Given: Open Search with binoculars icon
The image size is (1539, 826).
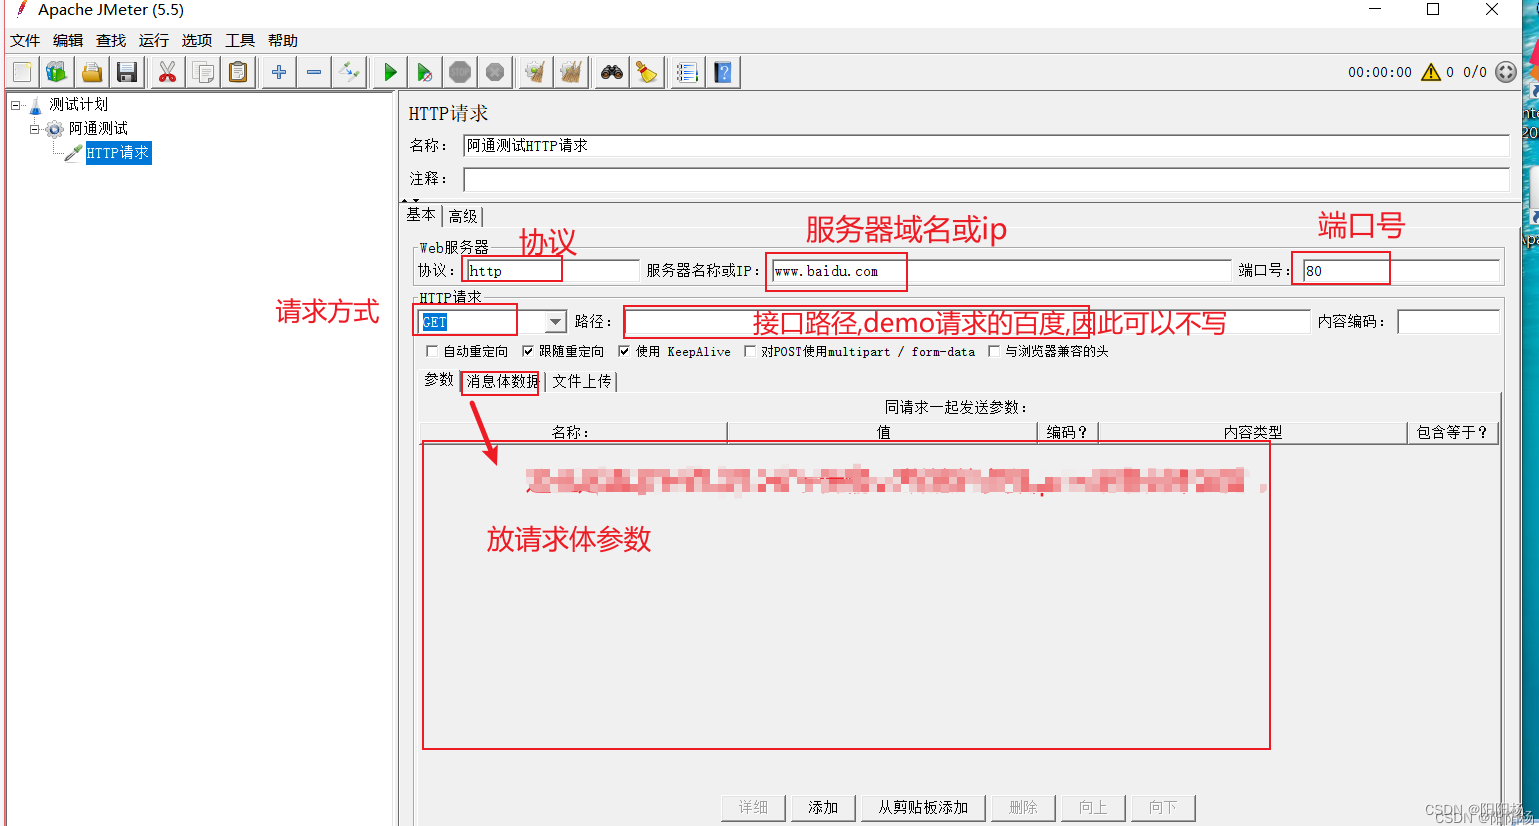Looking at the screenshot, I should tap(612, 72).
